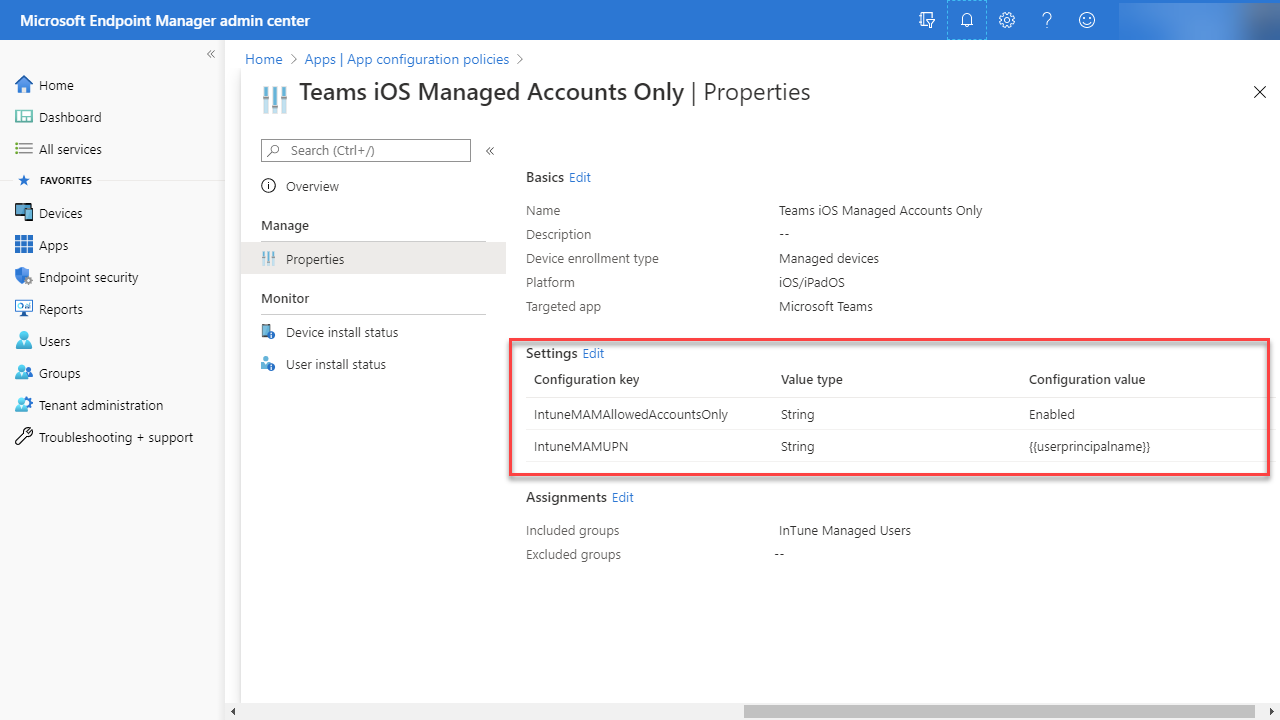The image size is (1280, 720).
Task: Open the notifications bell
Action: [967, 20]
